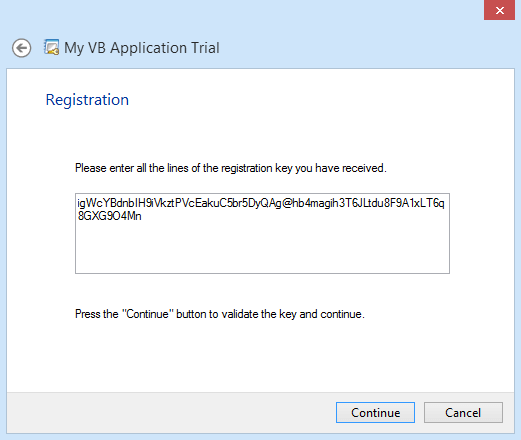Click the @ symbol inside the registration key
521x440 pixels.
[287, 203]
